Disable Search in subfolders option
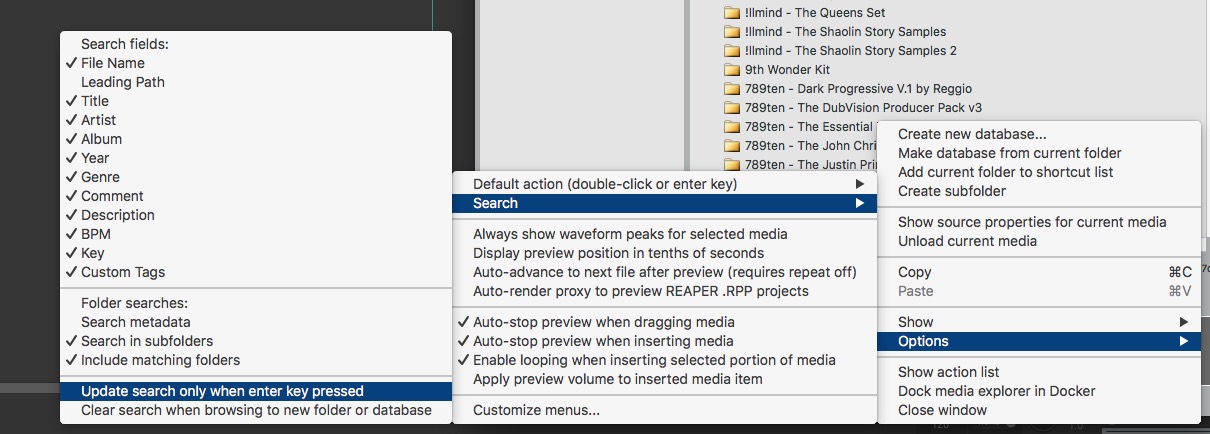Image resolution: width=1210 pixels, height=434 pixels. point(146,341)
